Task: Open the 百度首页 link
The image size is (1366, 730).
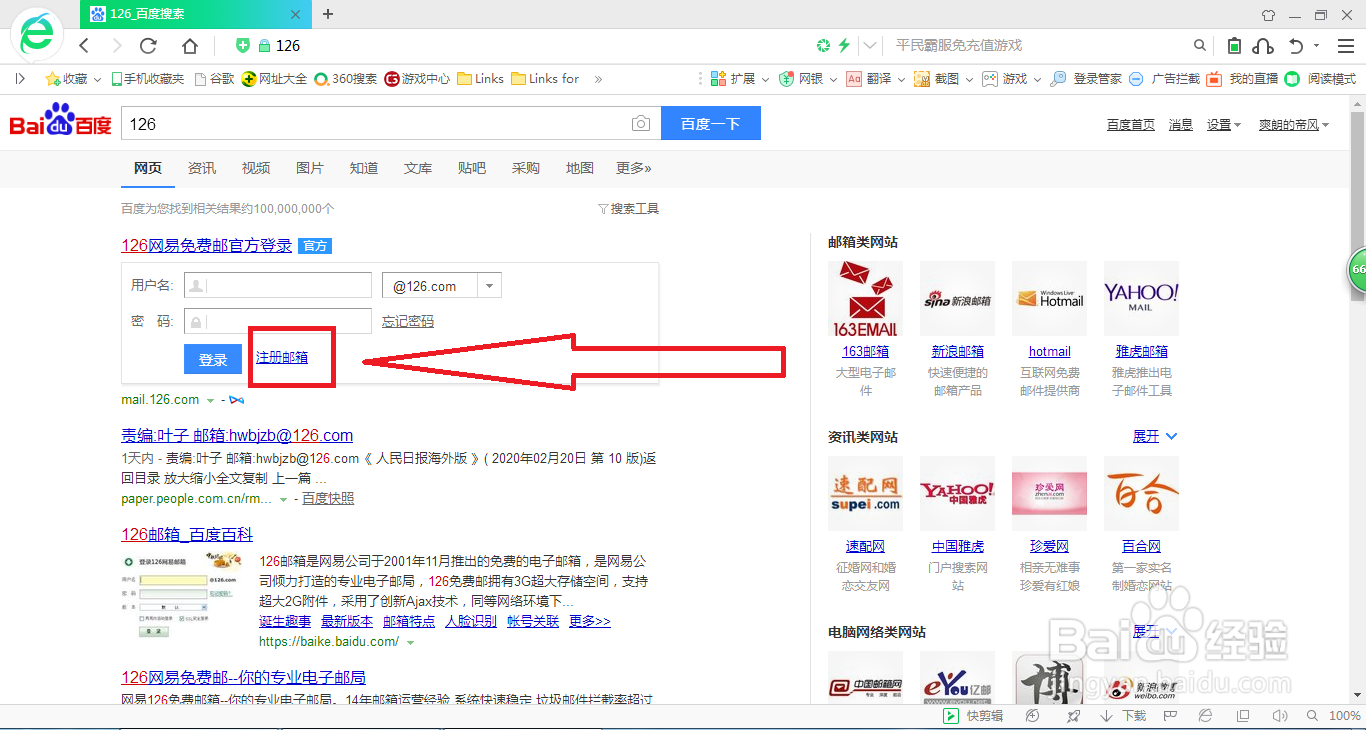Action: click(1131, 125)
